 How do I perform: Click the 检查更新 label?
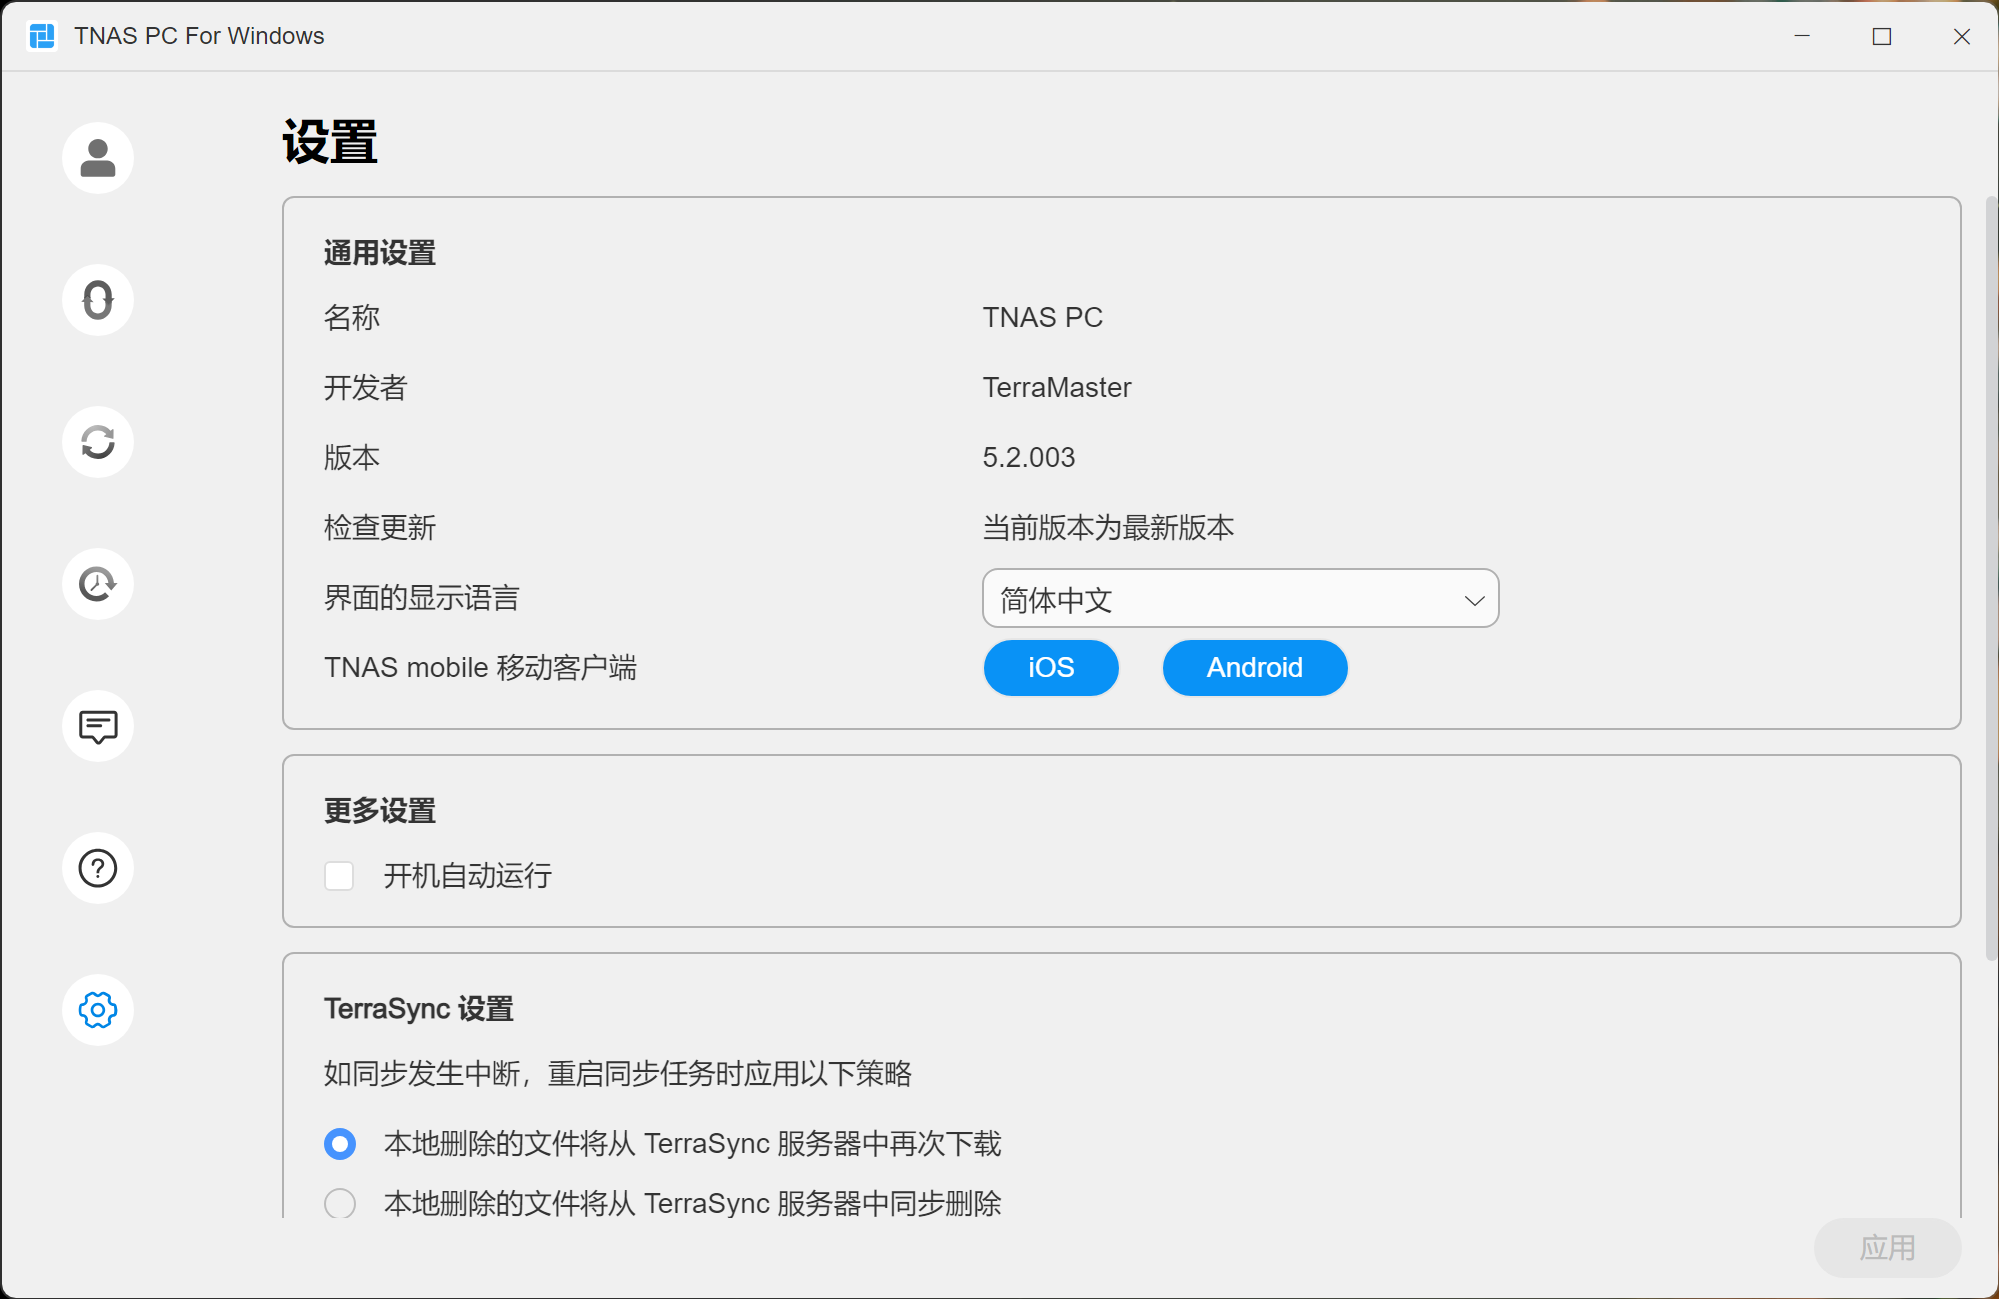click(380, 527)
